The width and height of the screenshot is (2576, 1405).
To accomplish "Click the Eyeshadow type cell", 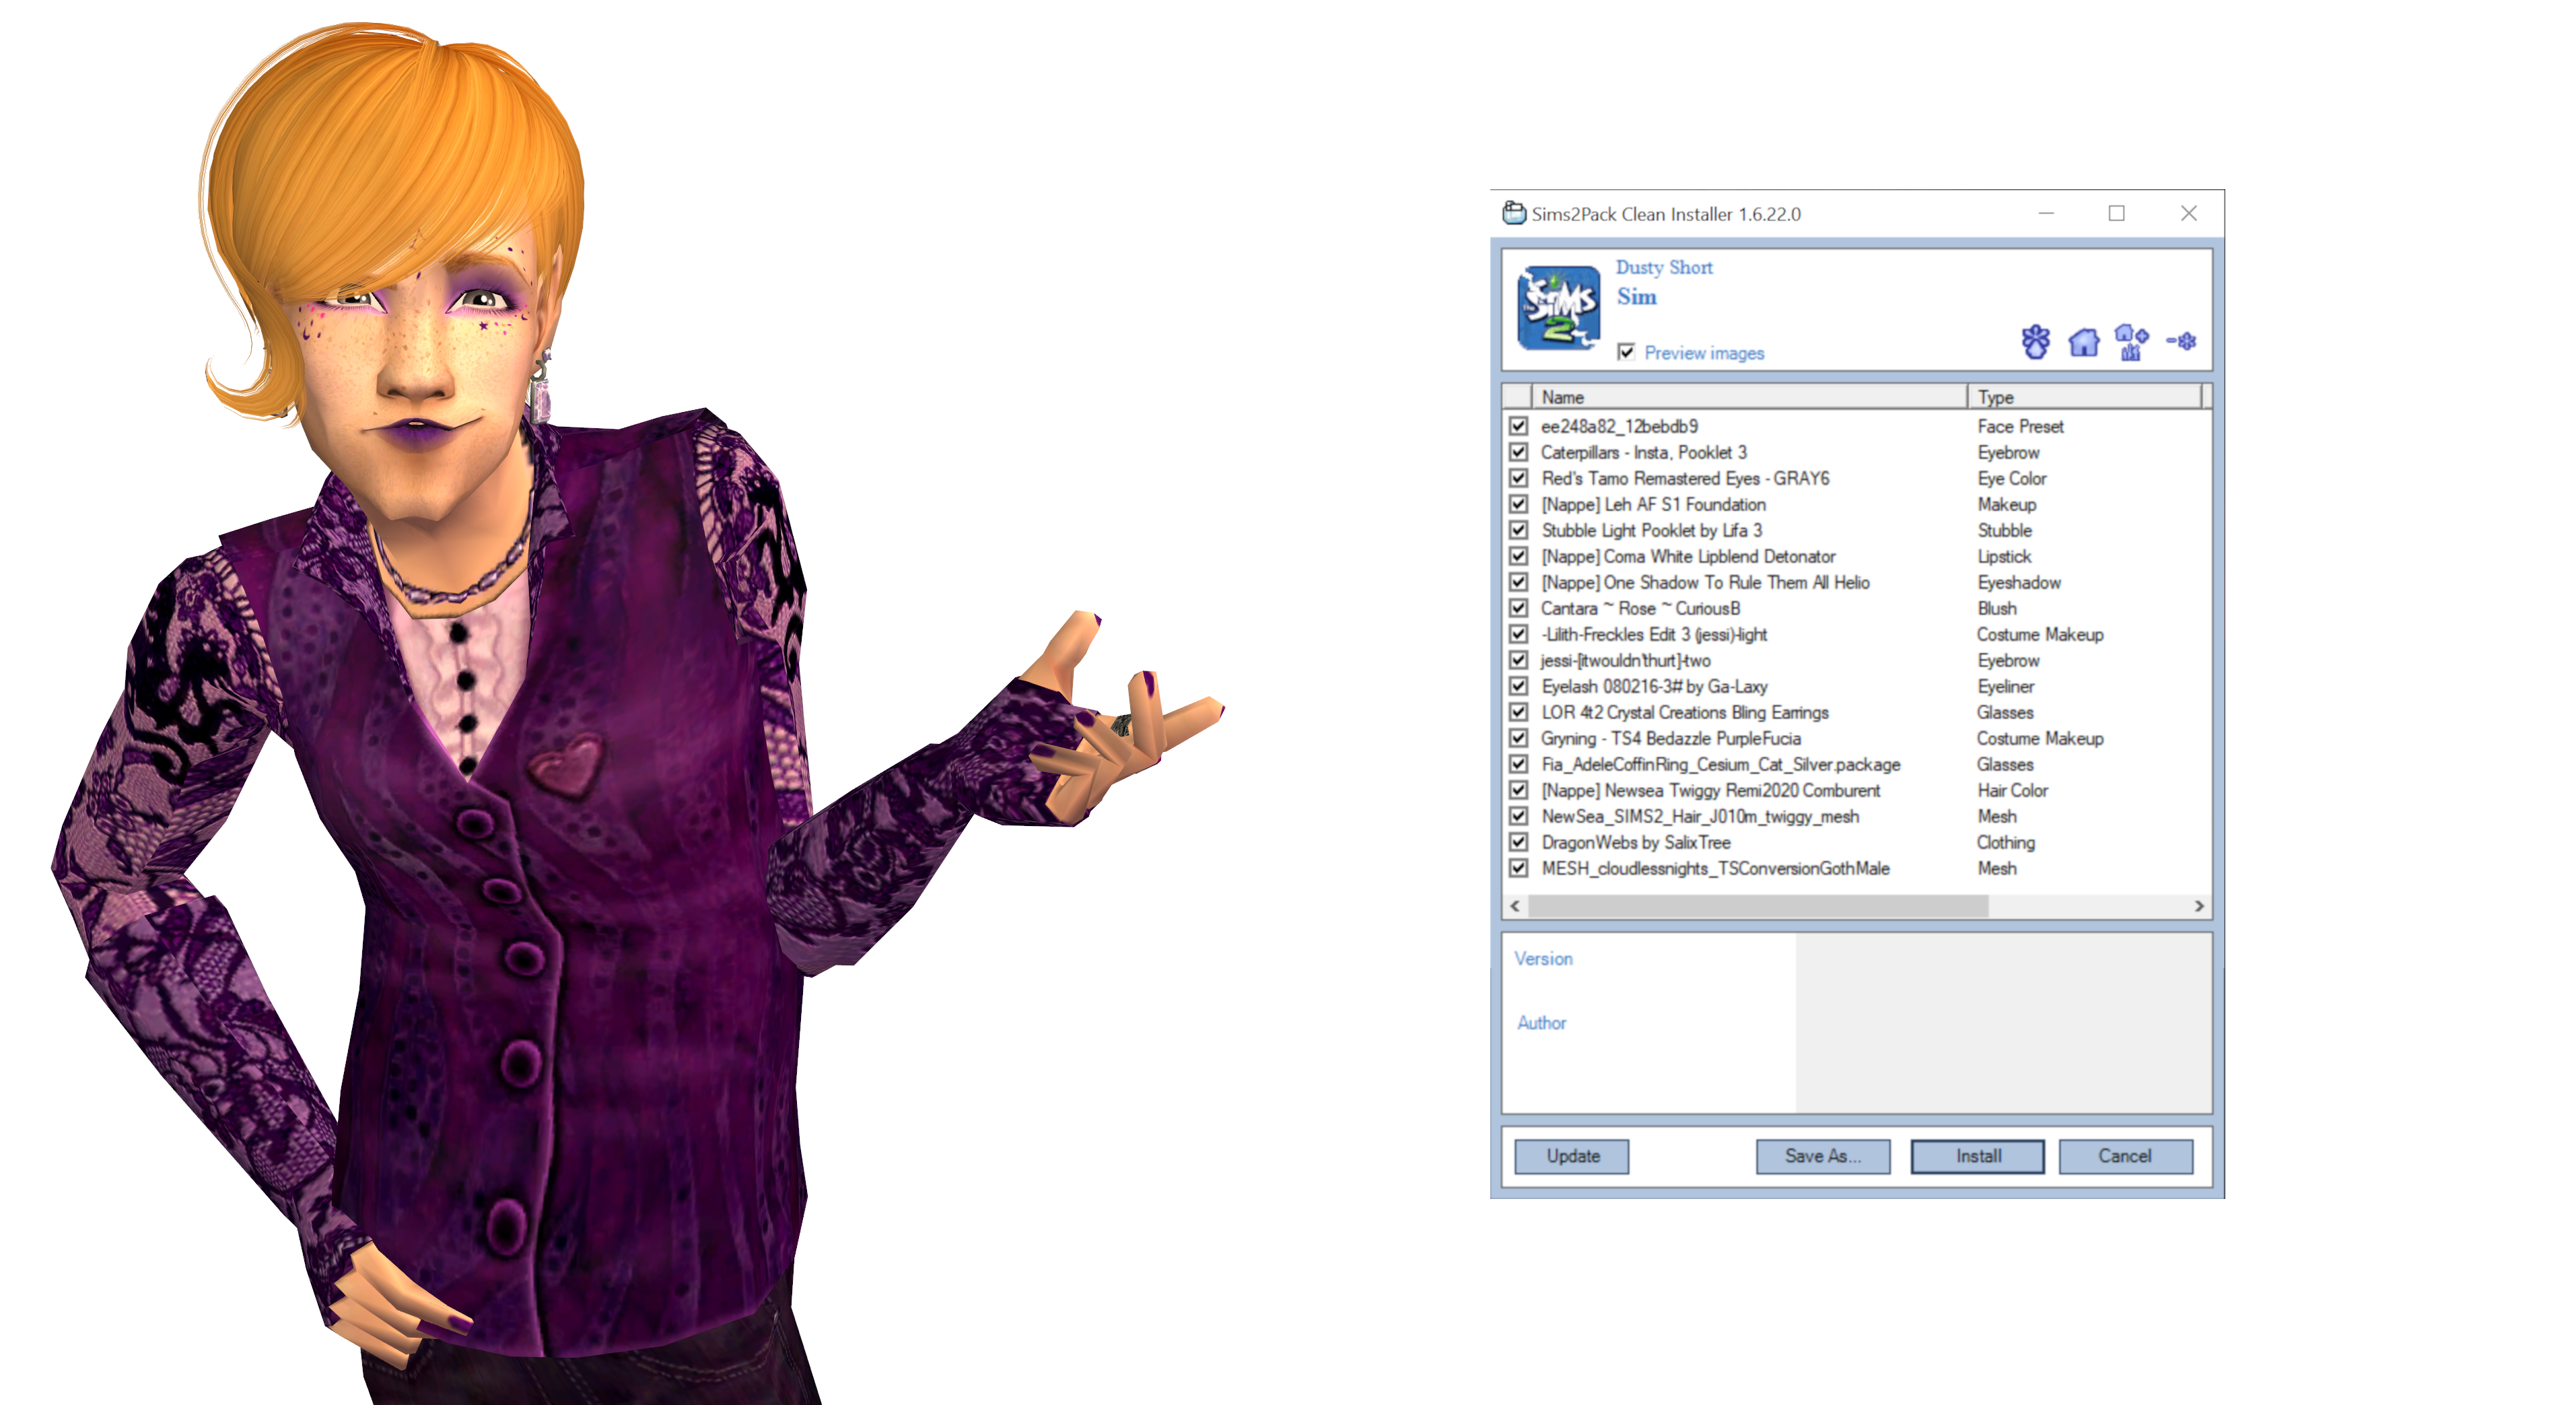I will click(x=2018, y=582).
